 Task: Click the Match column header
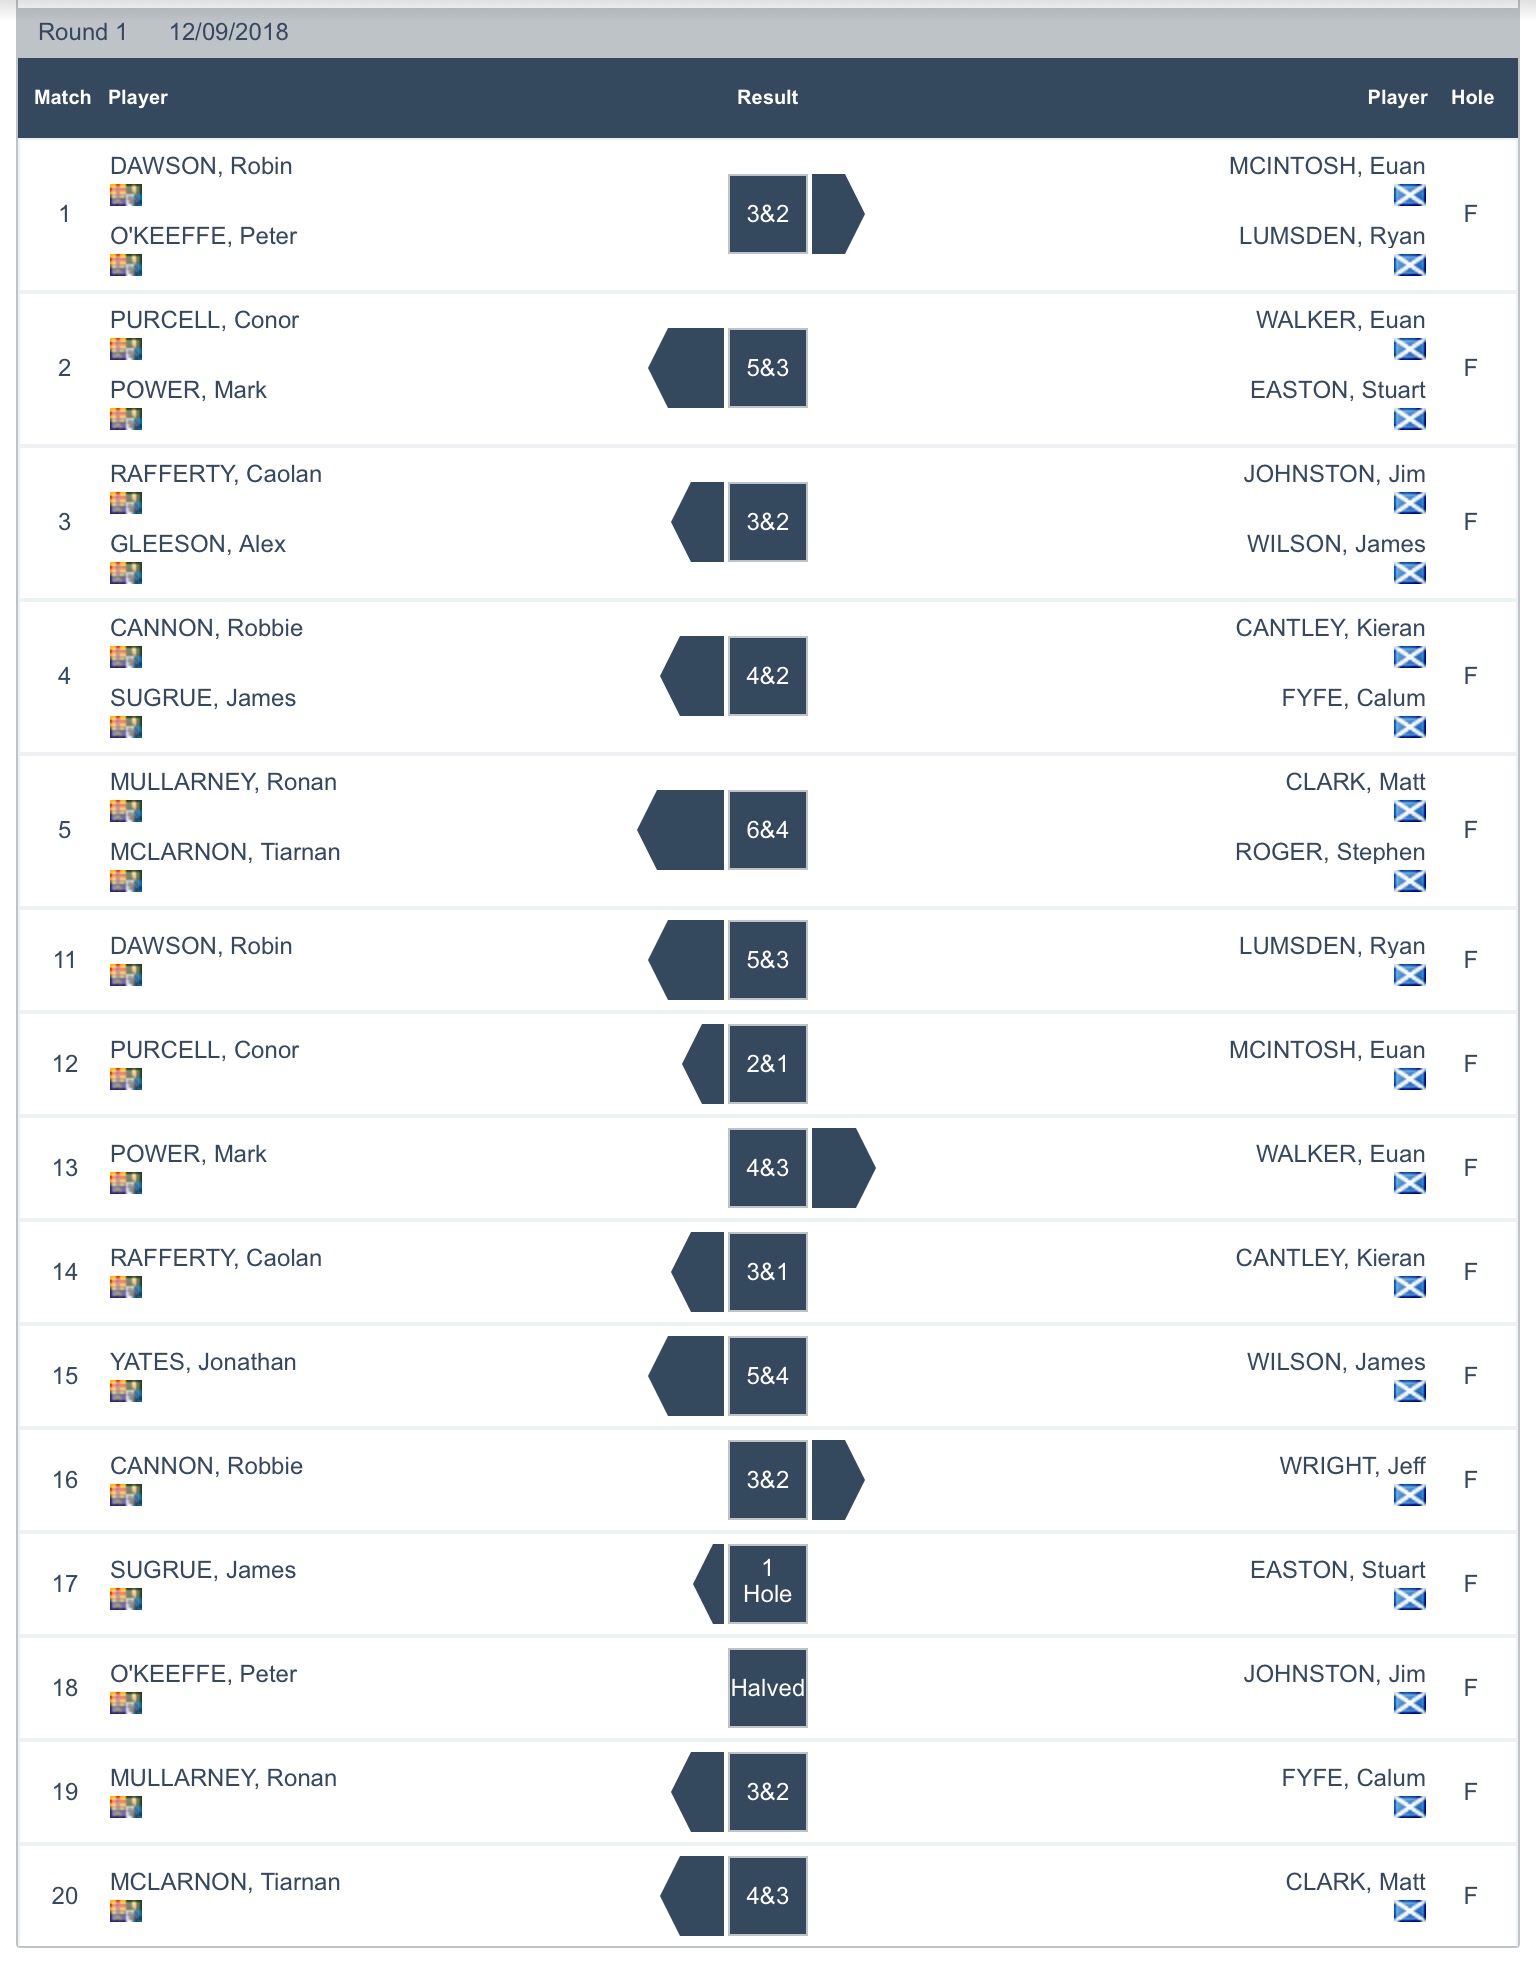pos(62,97)
